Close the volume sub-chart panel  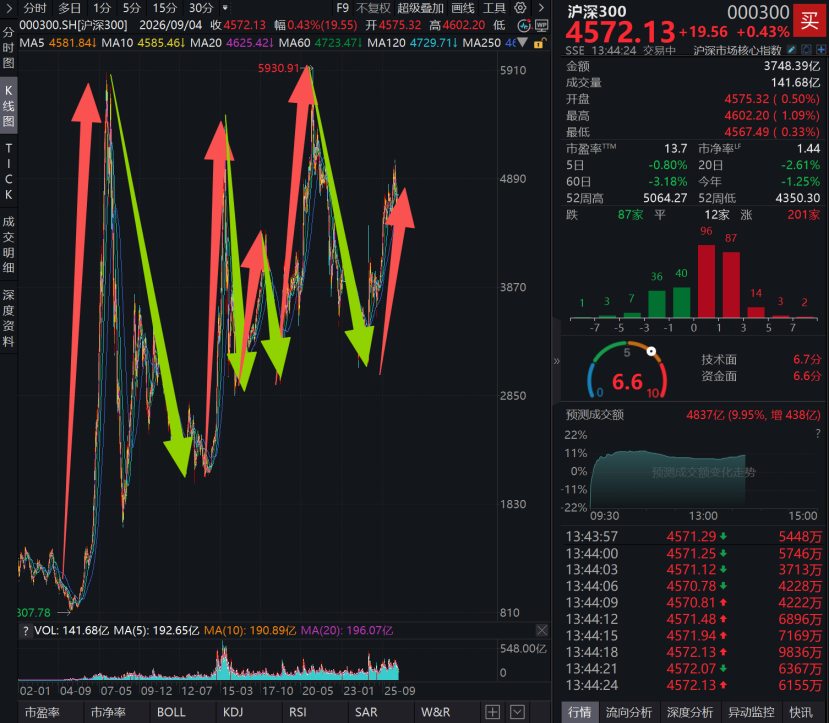pos(542,630)
